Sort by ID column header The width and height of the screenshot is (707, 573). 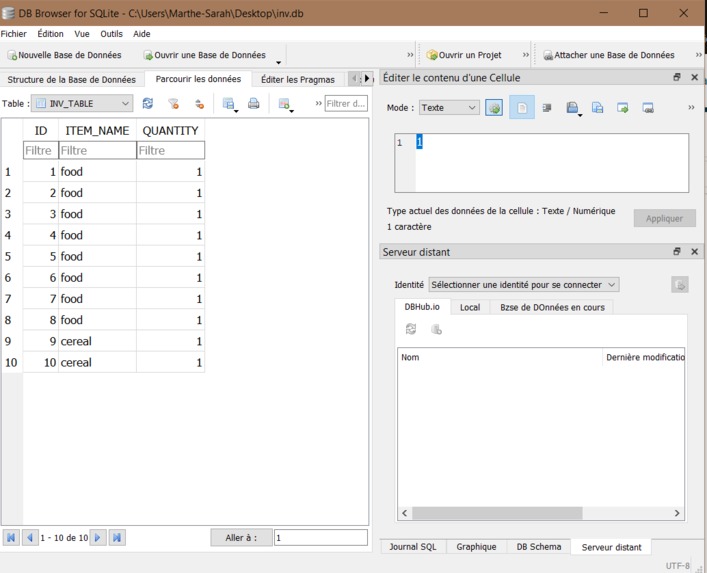coord(41,131)
